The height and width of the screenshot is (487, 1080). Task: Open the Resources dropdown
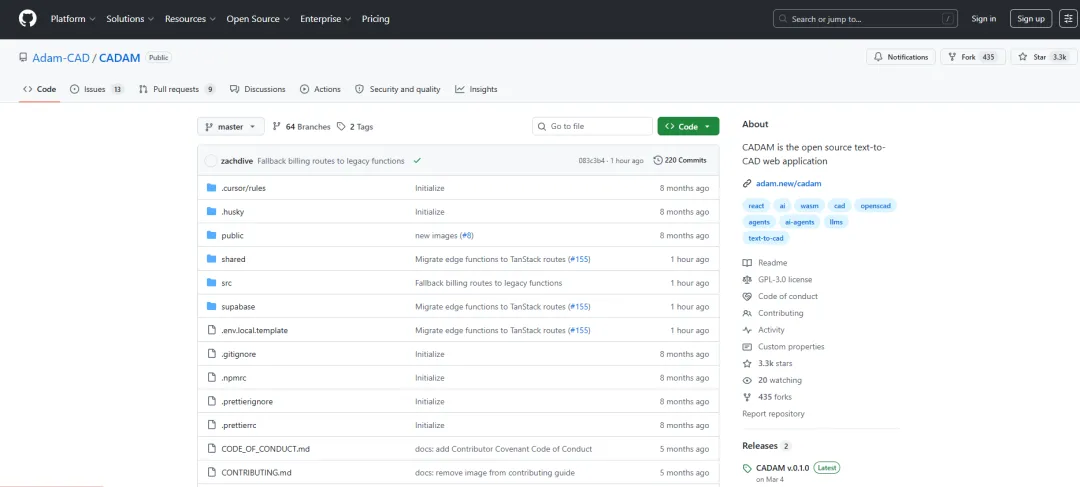(190, 19)
